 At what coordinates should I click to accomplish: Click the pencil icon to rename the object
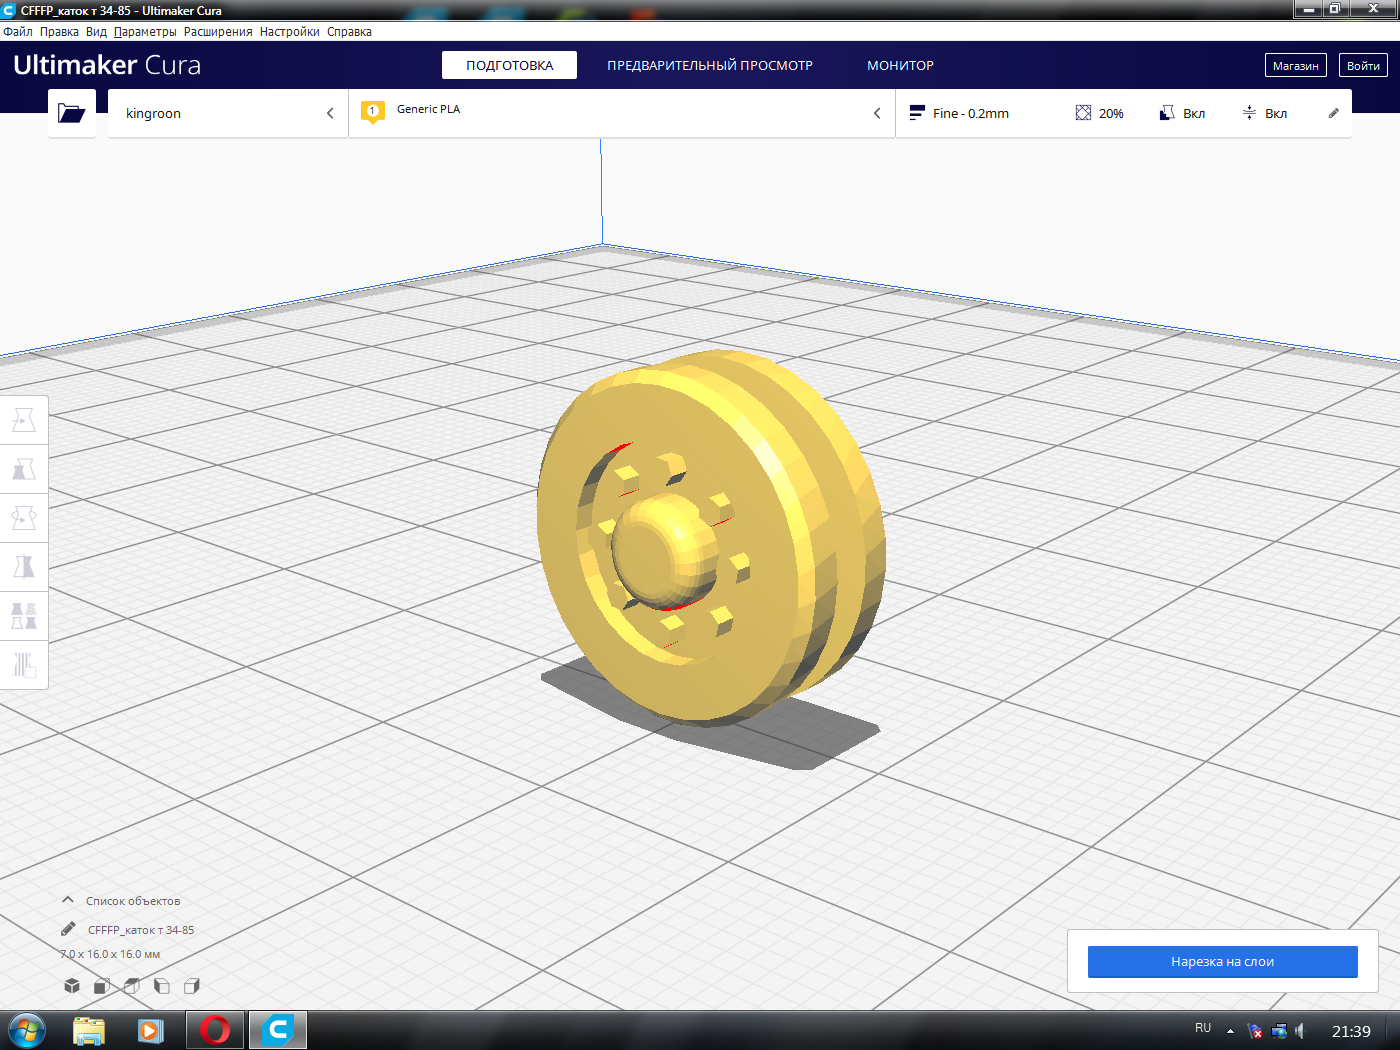click(x=68, y=929)
